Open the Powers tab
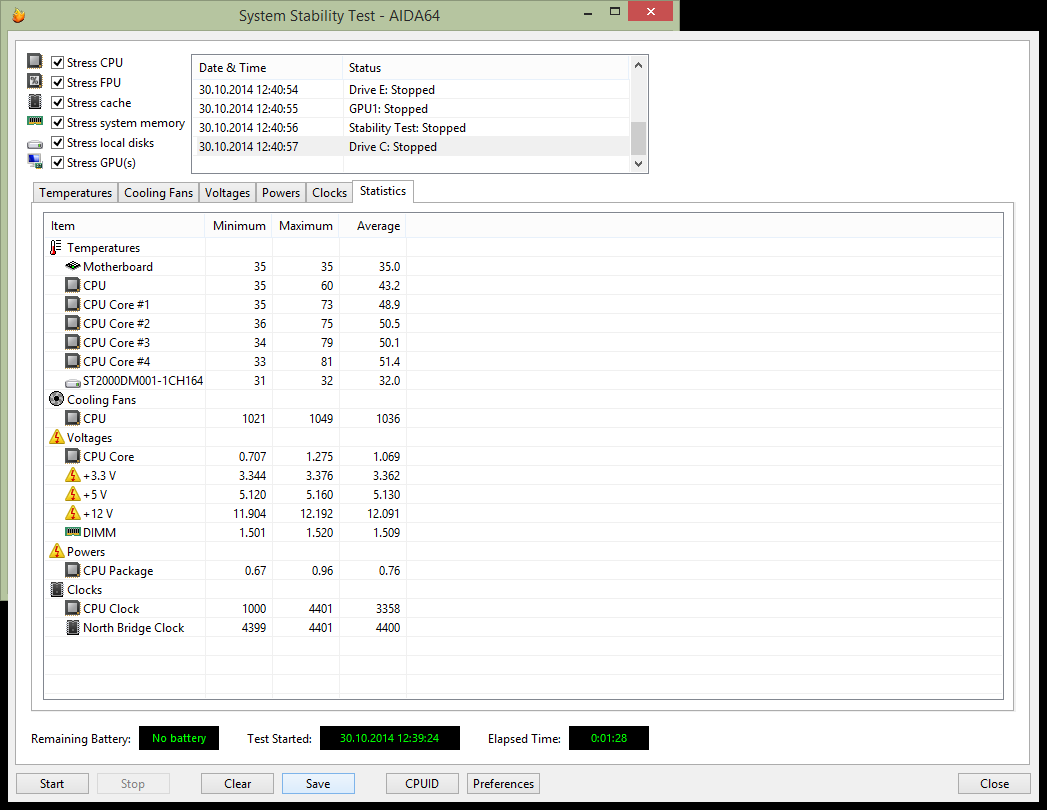 281,193
